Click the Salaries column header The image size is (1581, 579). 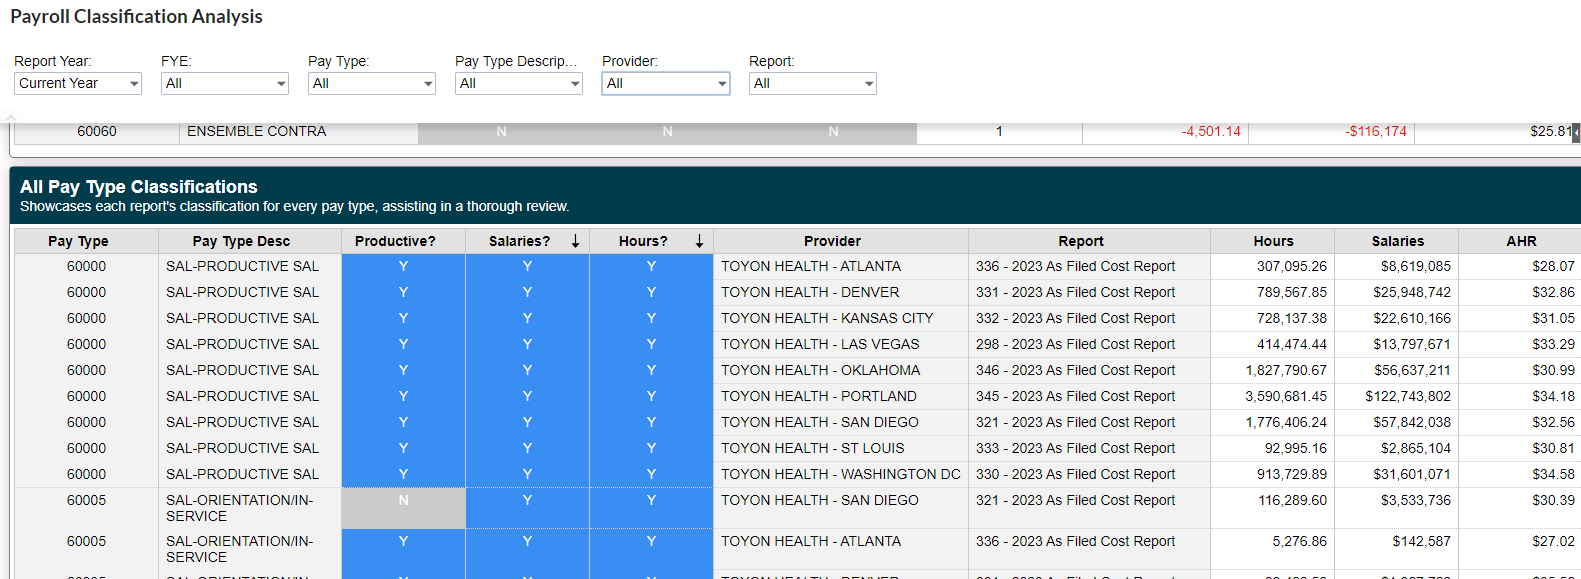pyautogui.click(x=1396, y=241)
